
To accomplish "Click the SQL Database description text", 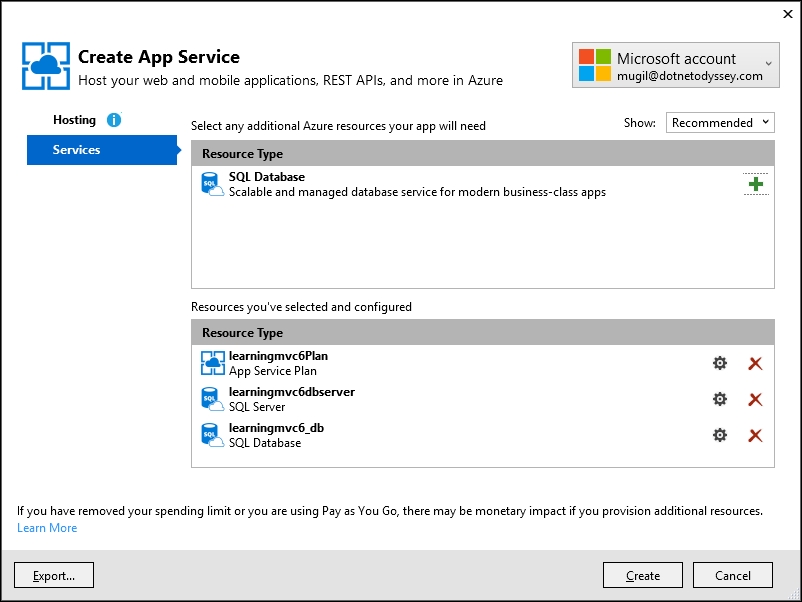I will 417,192.
